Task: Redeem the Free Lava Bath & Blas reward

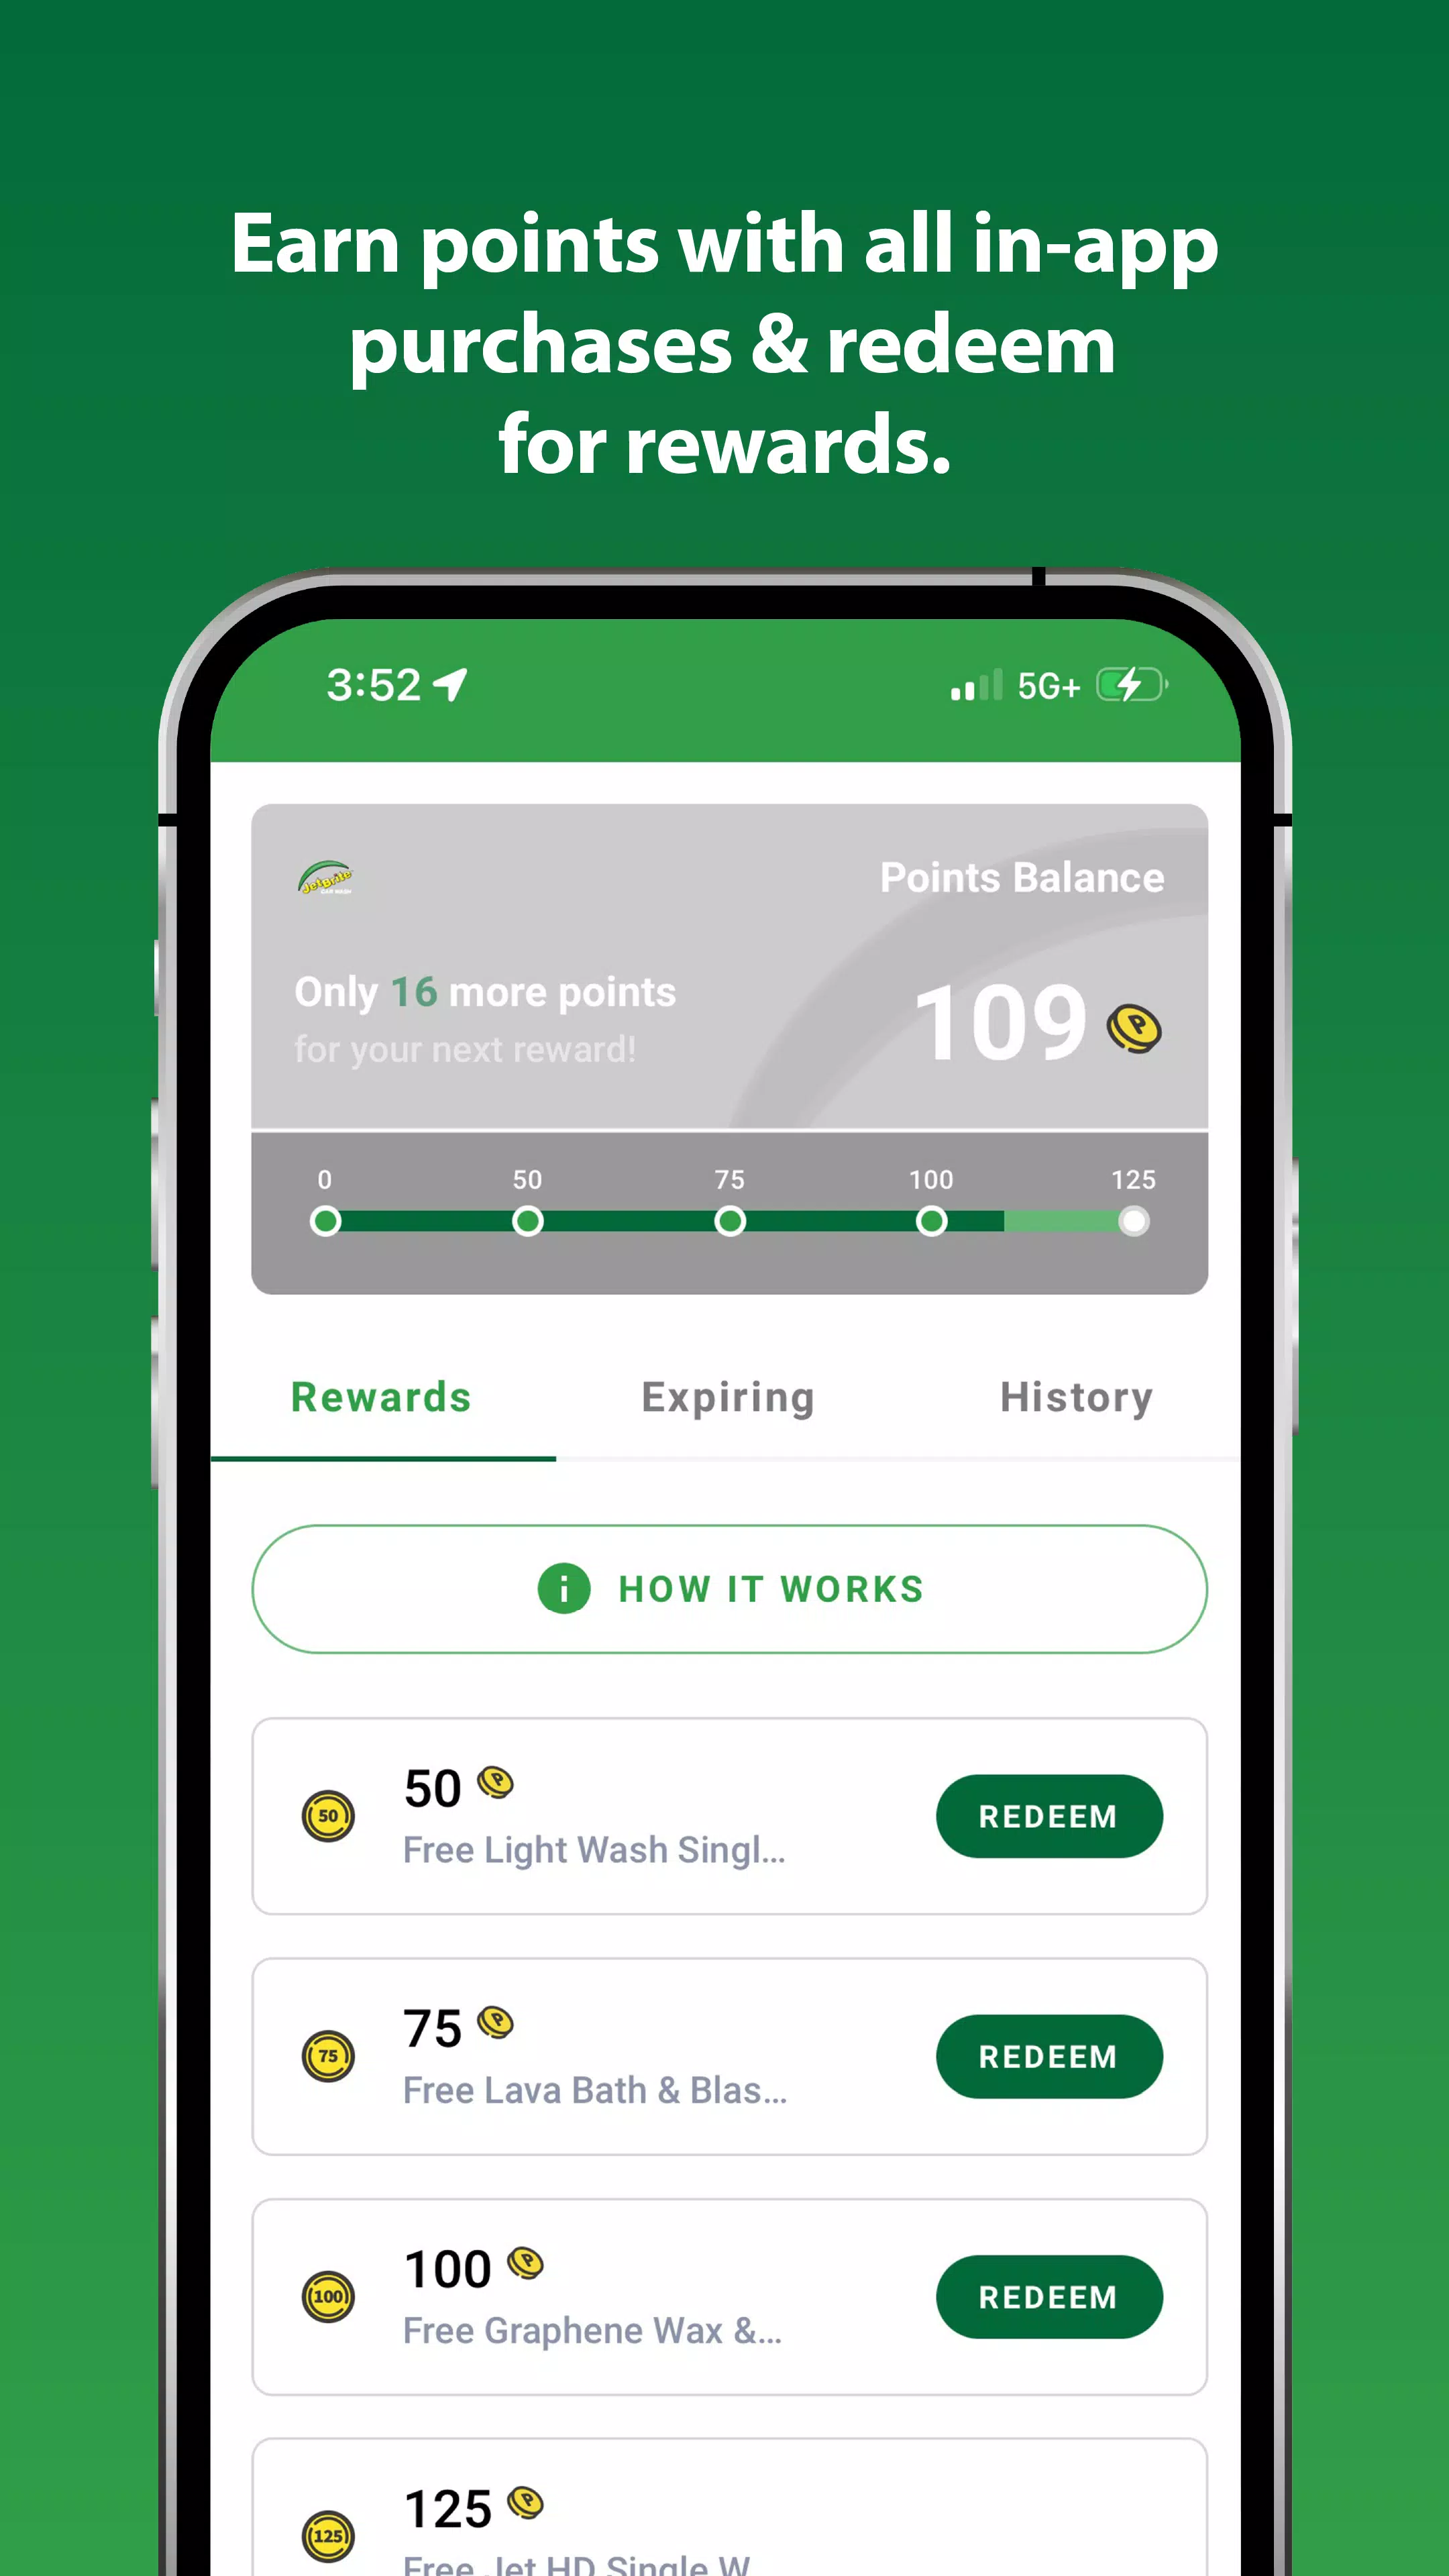Action: click(x=1047, y=2056)
